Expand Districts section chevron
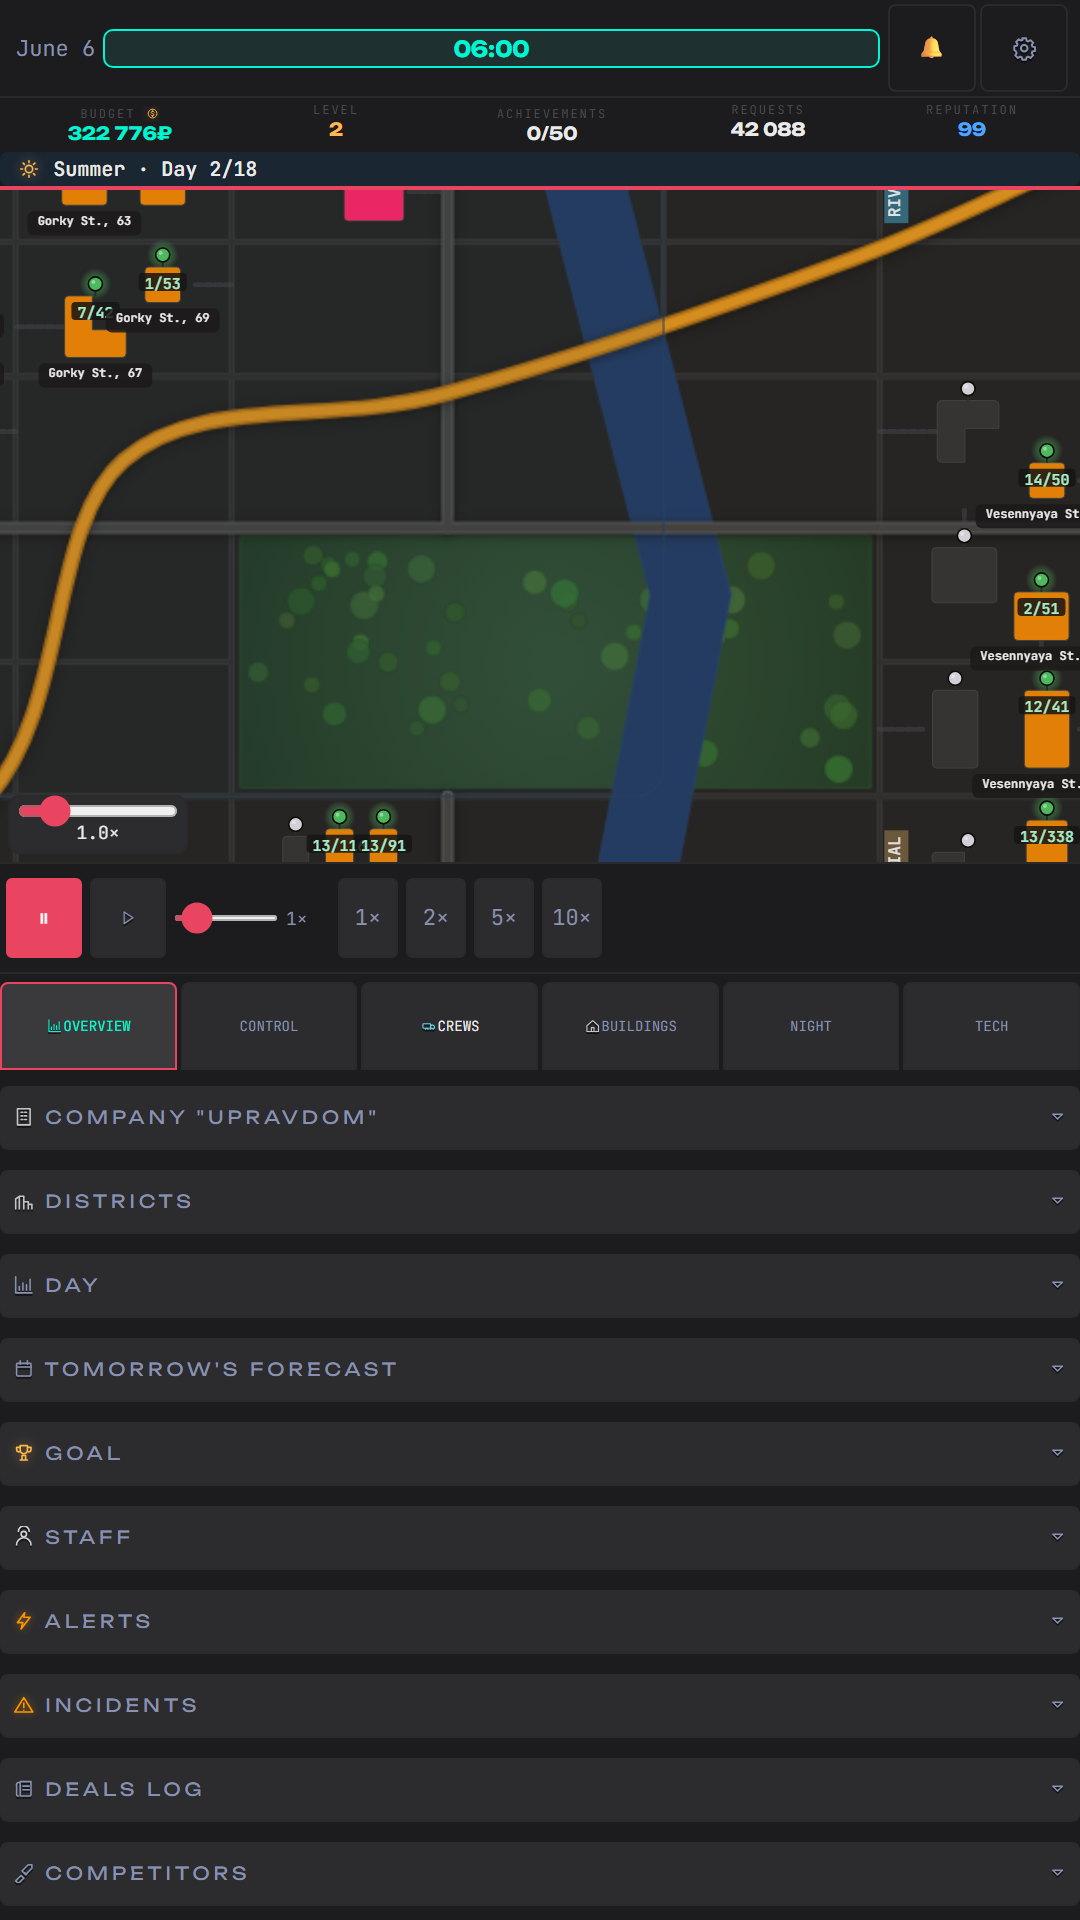 [x=1057, y=1201]
